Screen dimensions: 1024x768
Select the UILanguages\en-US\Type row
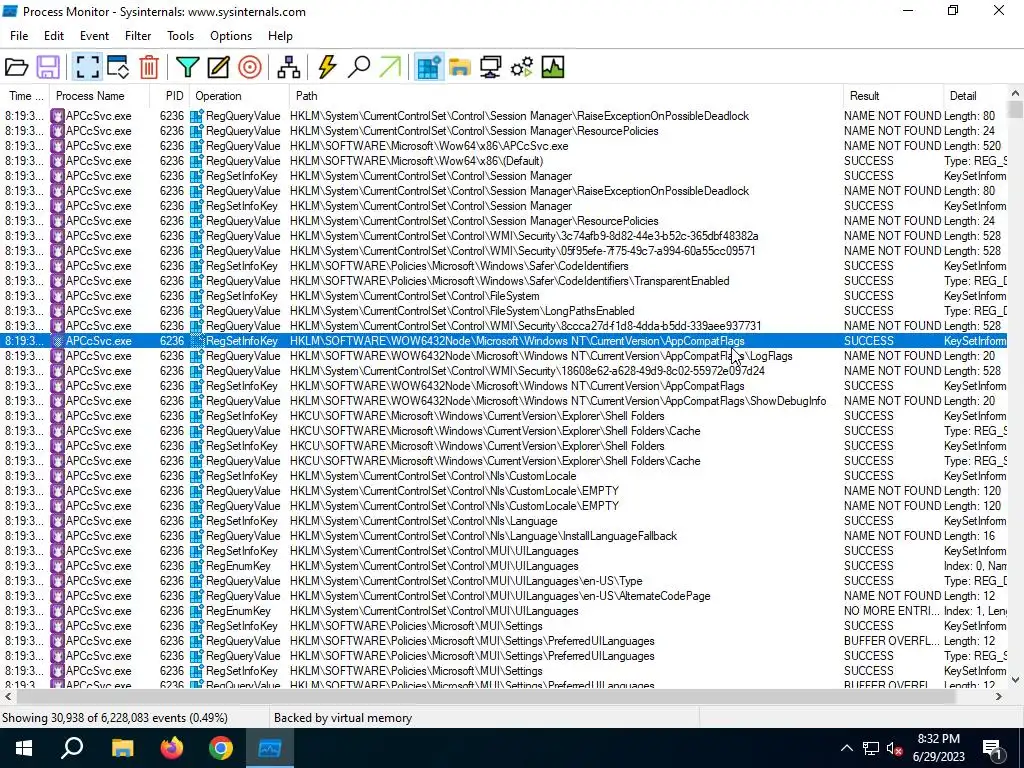pos(503,581)
